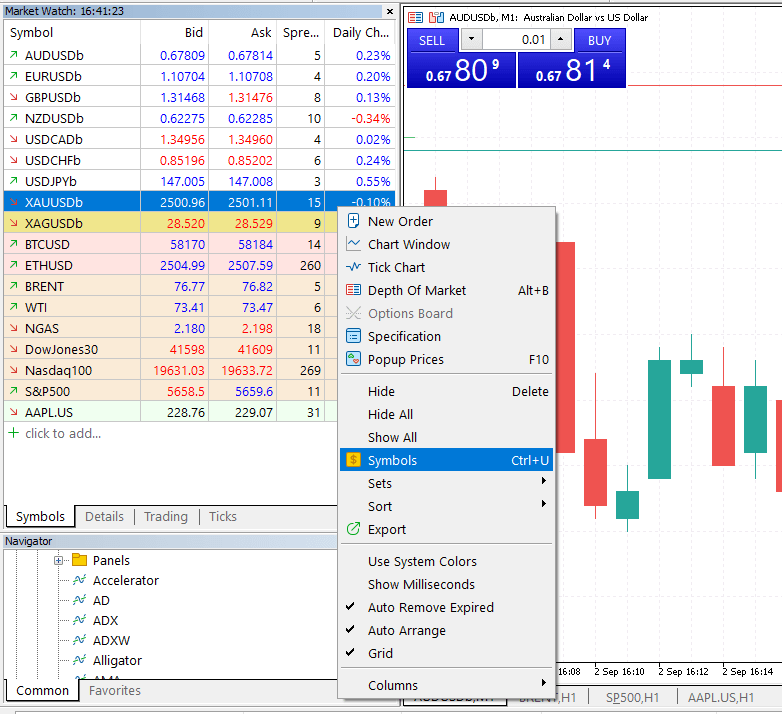Click the down arrow icon beside NGAS
This screenshot has width=782, height=714.
click(x=13, y=328)
